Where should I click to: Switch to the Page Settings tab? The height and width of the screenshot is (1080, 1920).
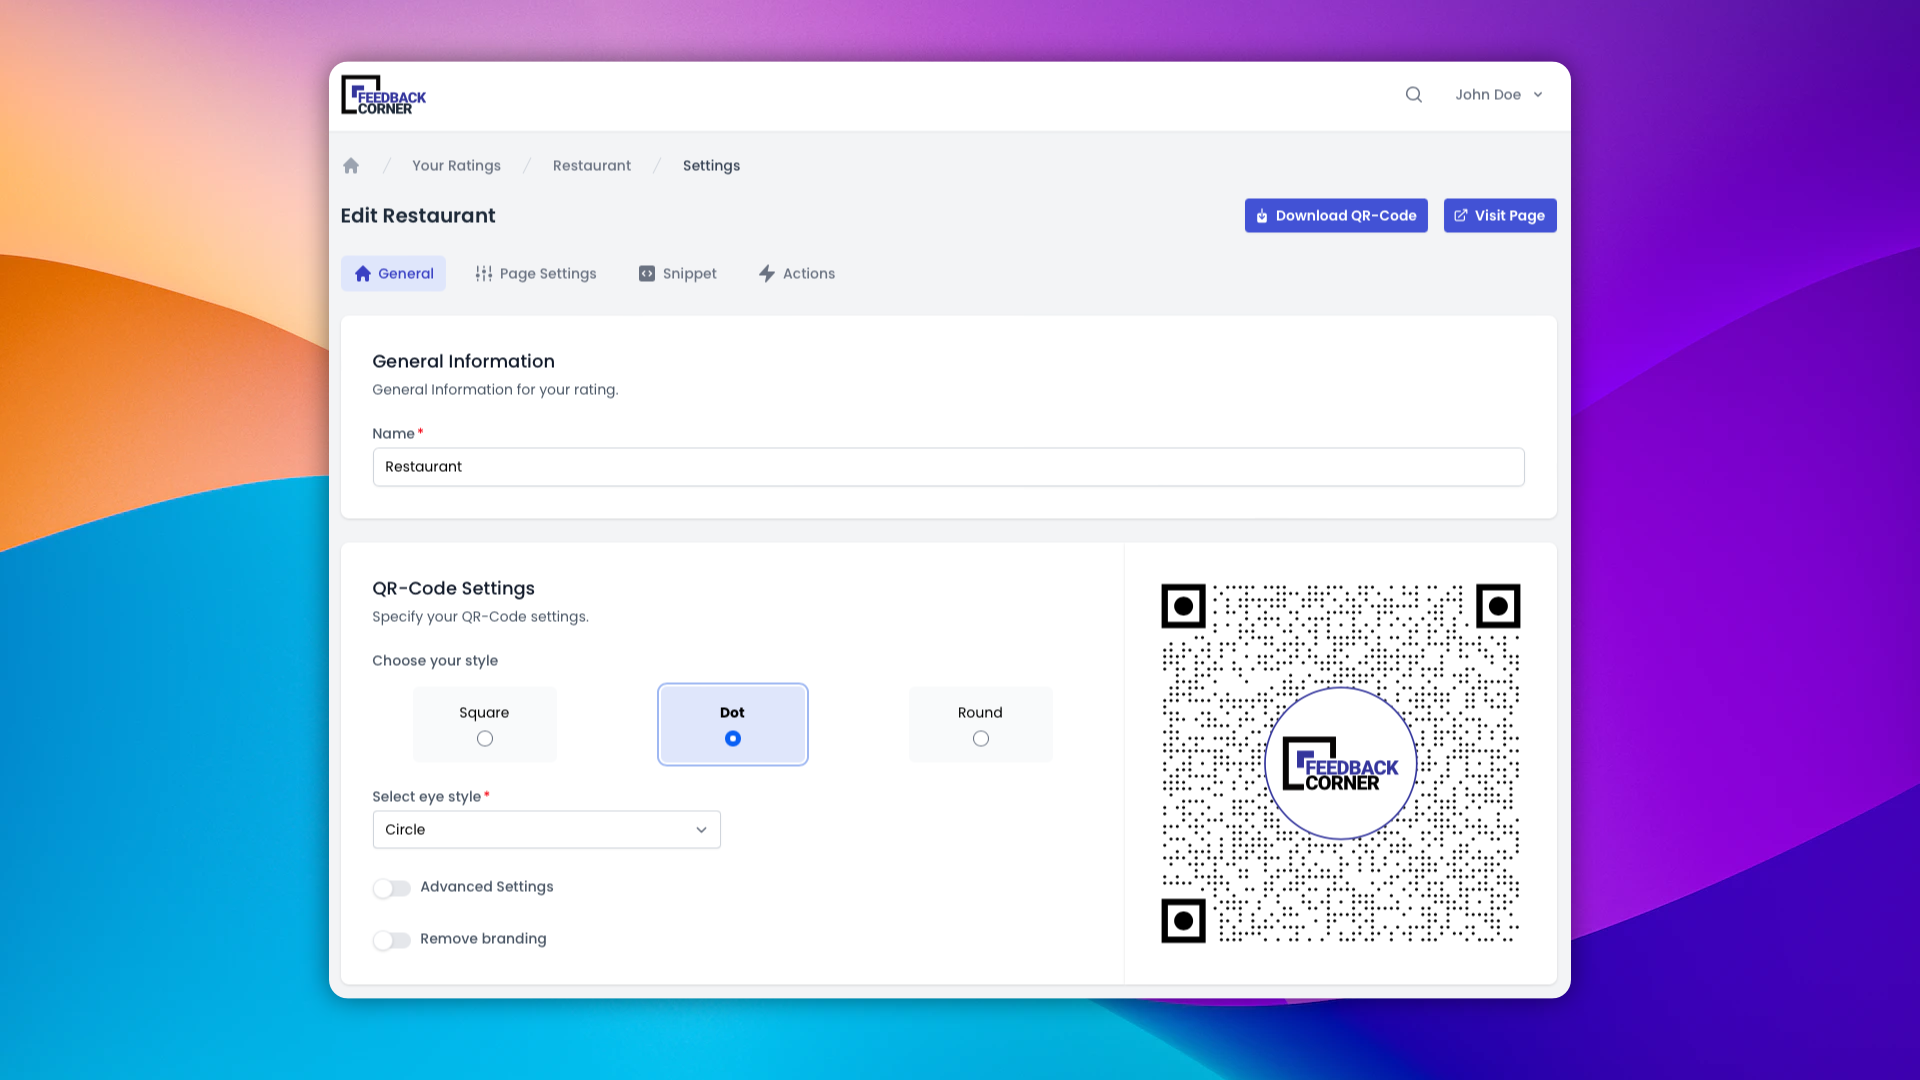(x=536, y=273)
